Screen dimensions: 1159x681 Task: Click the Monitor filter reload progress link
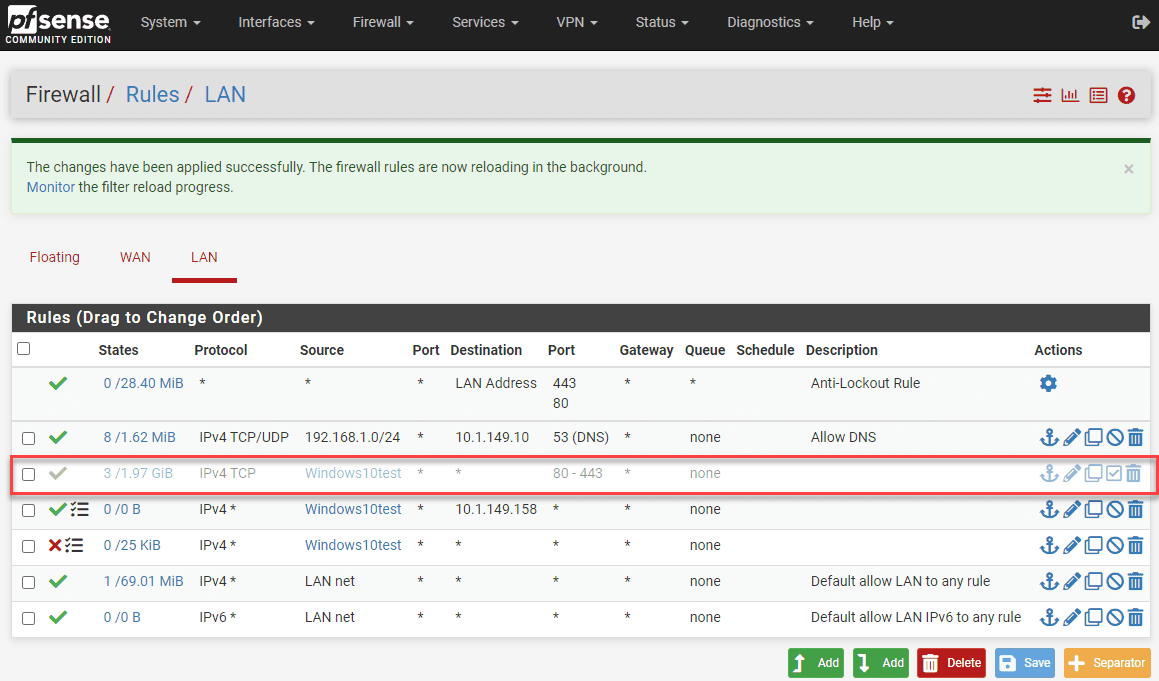coord(50,186)
